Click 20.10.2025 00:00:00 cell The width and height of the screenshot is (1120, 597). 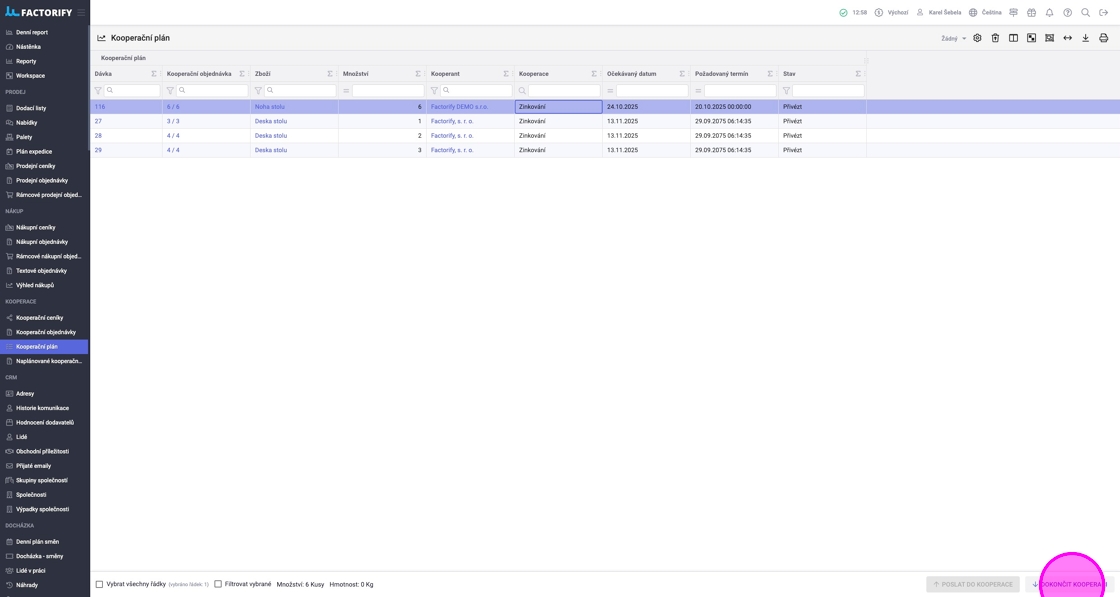coord(734,106)
